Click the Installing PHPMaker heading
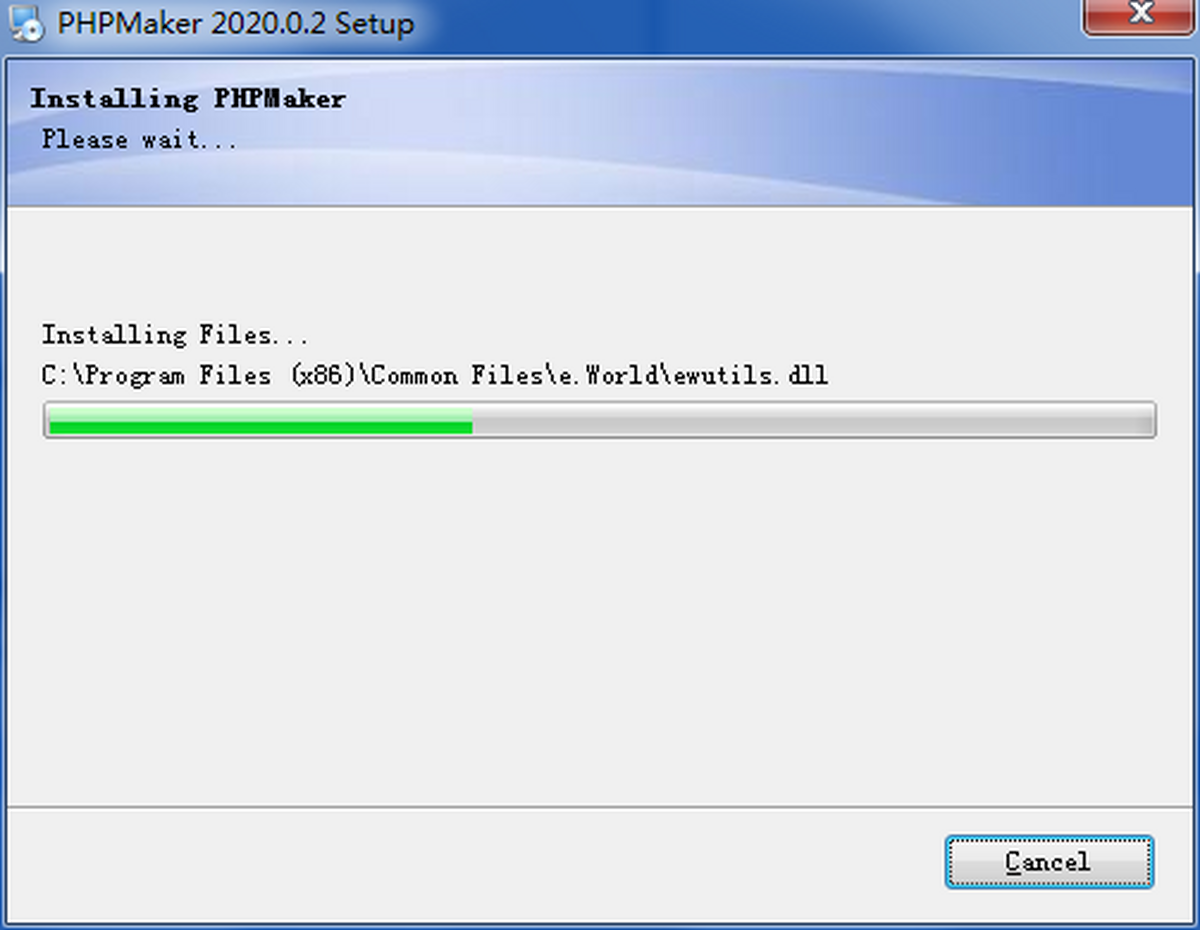 pyautogui.click(x=187, y=98)
